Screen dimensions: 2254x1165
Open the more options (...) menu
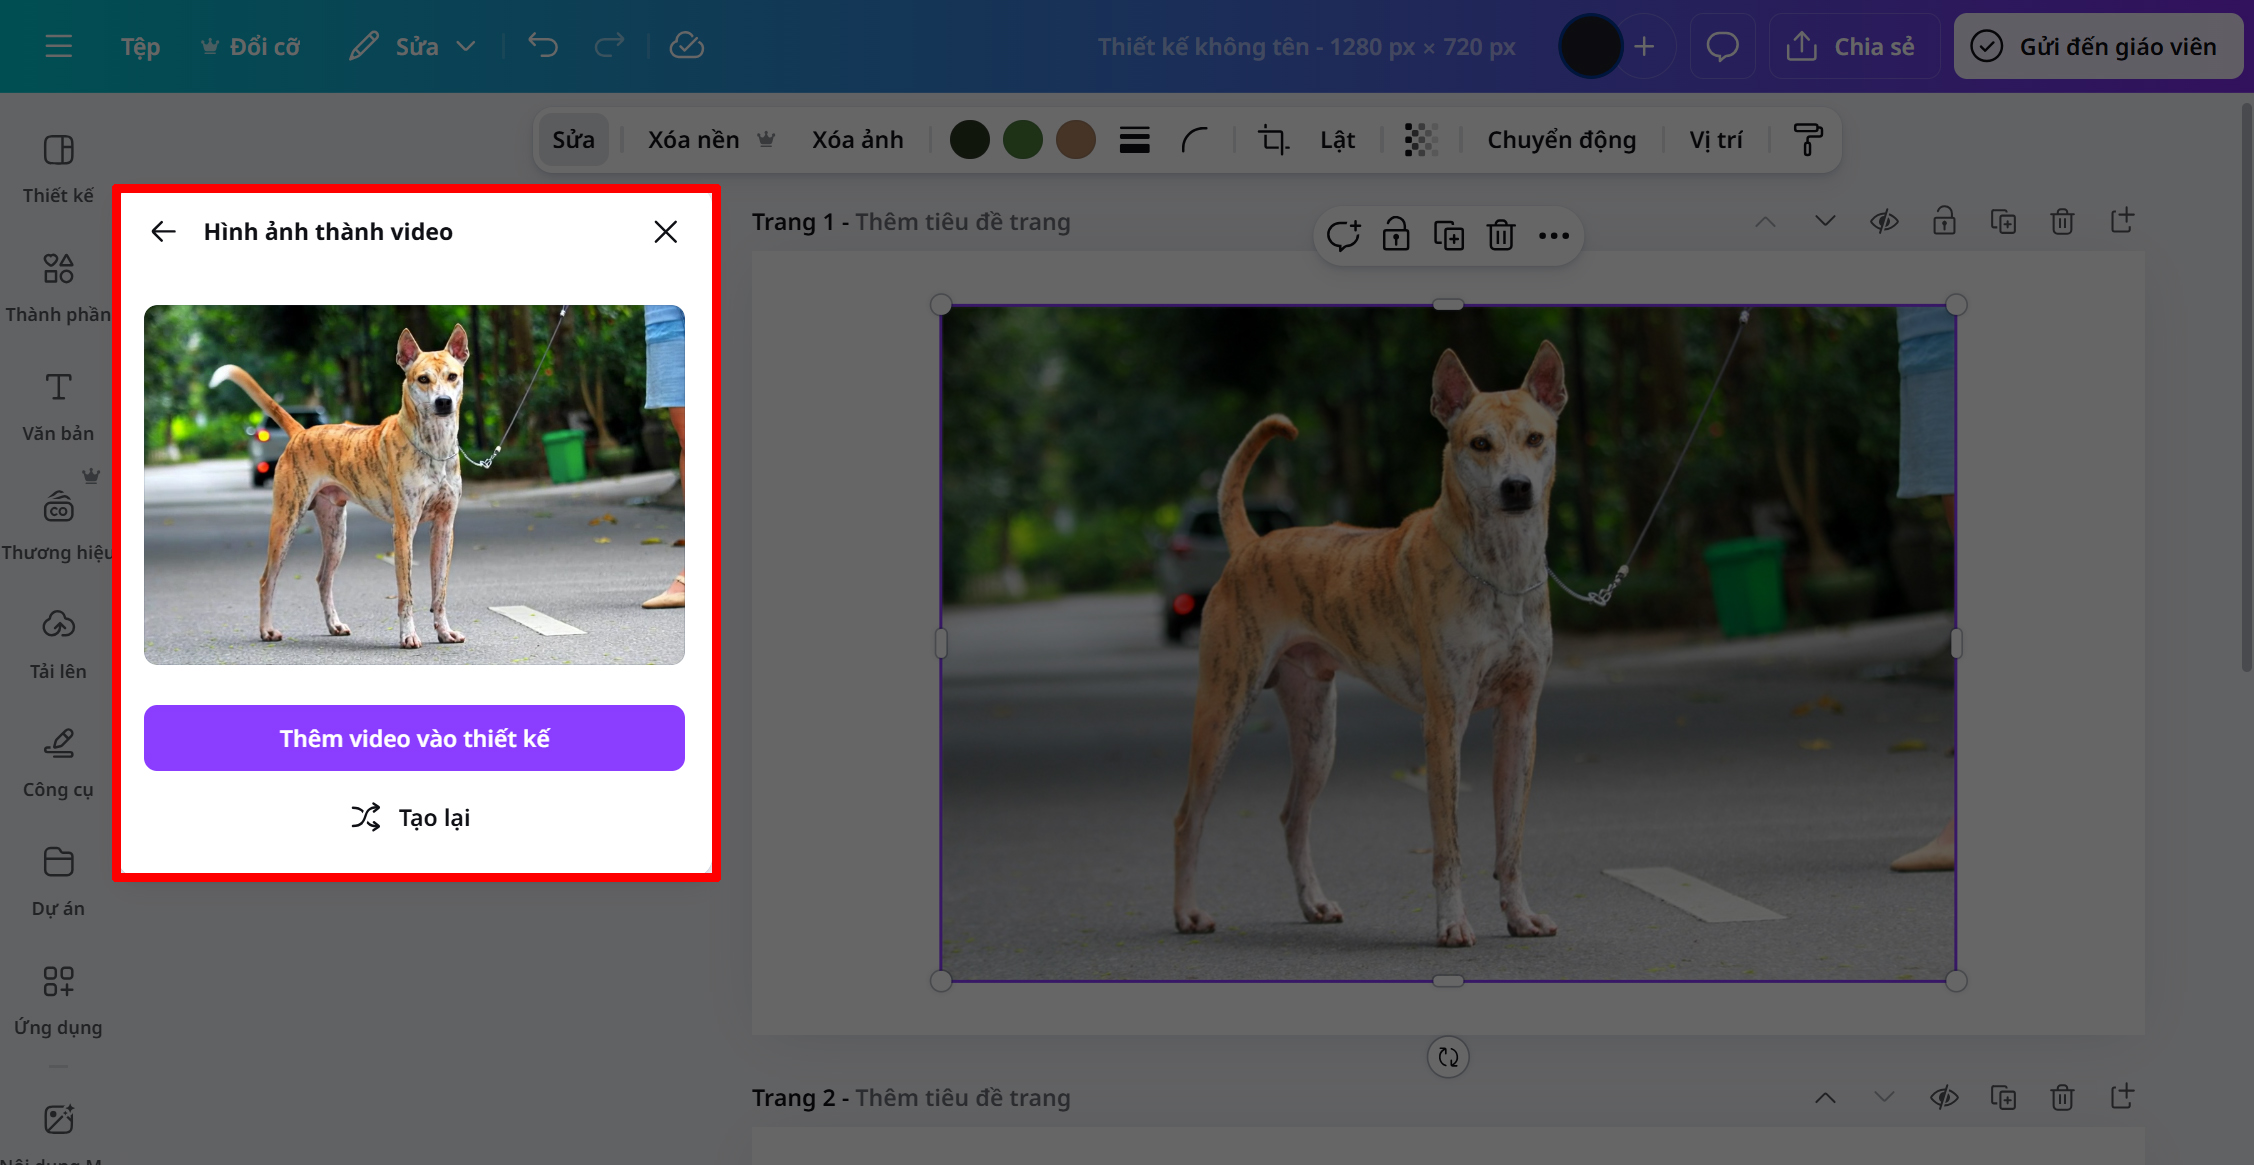pos(1554,235)
